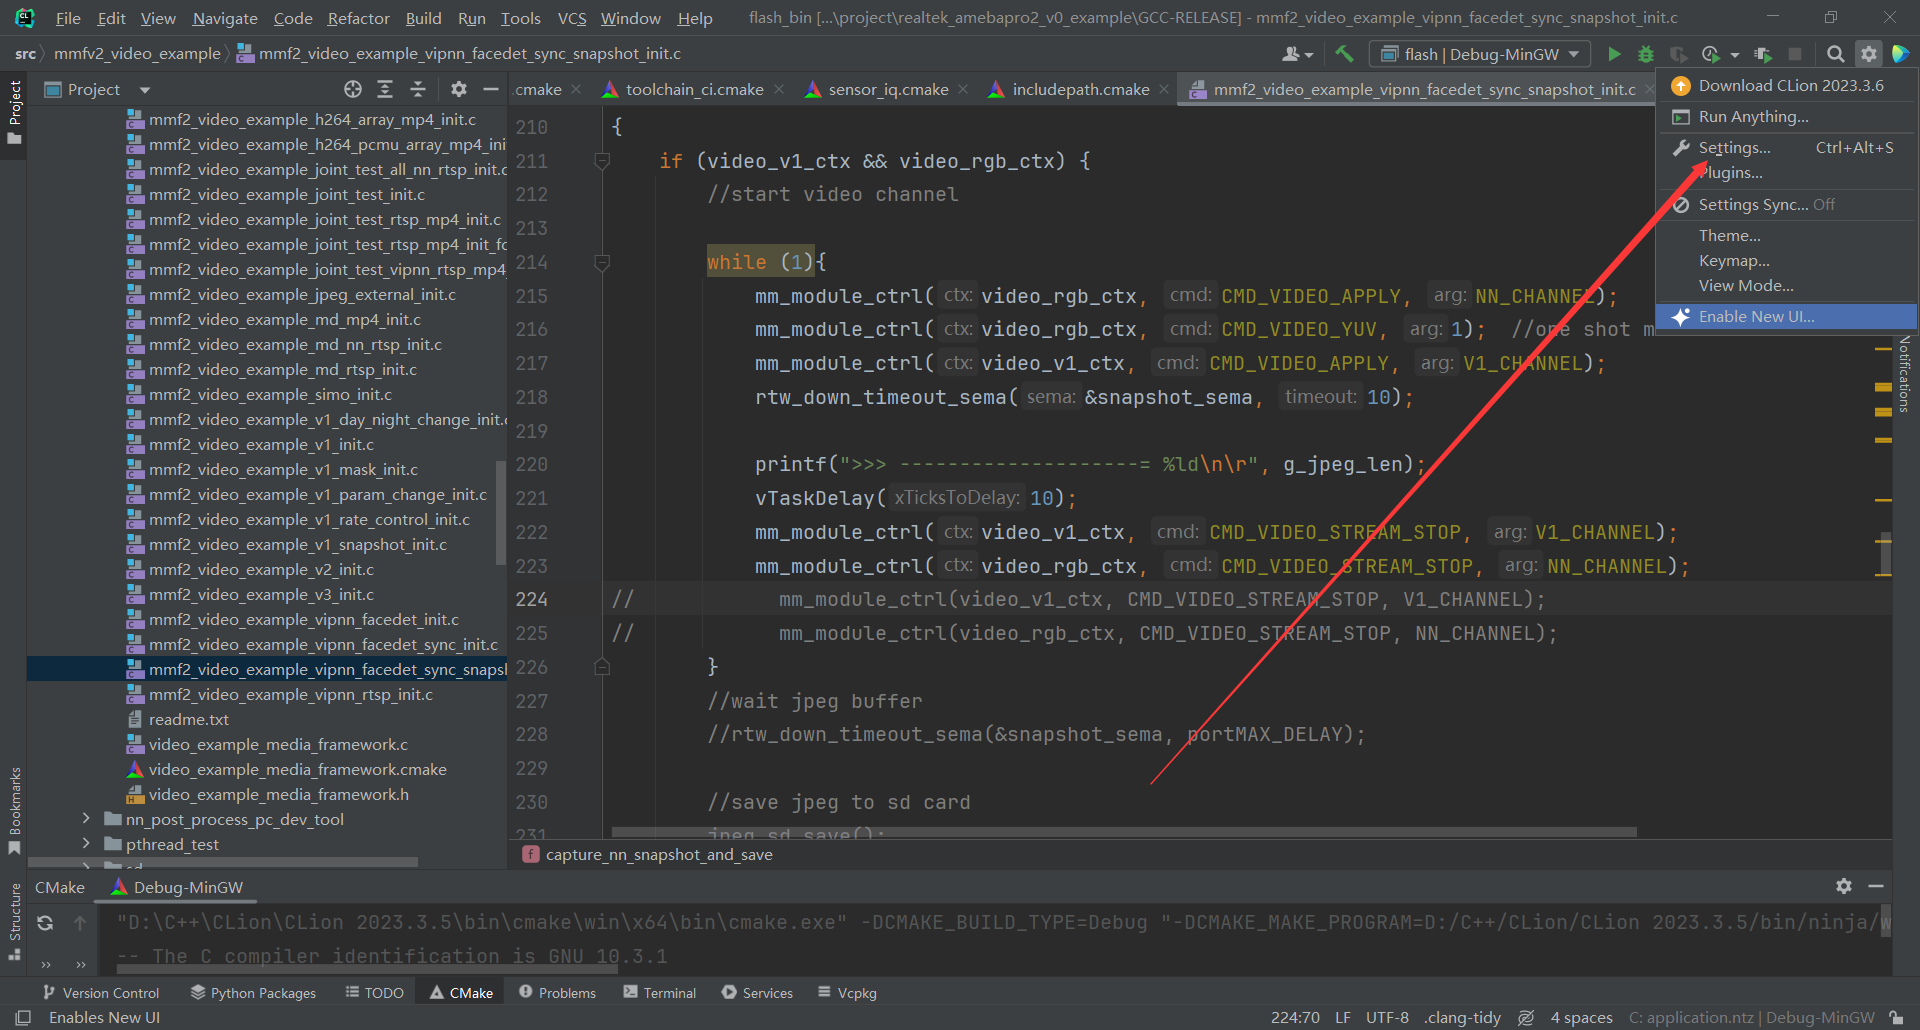The image size is (1920, 1030).
Task: Click the up arrow in CMake panel
Action: [80, 923]
